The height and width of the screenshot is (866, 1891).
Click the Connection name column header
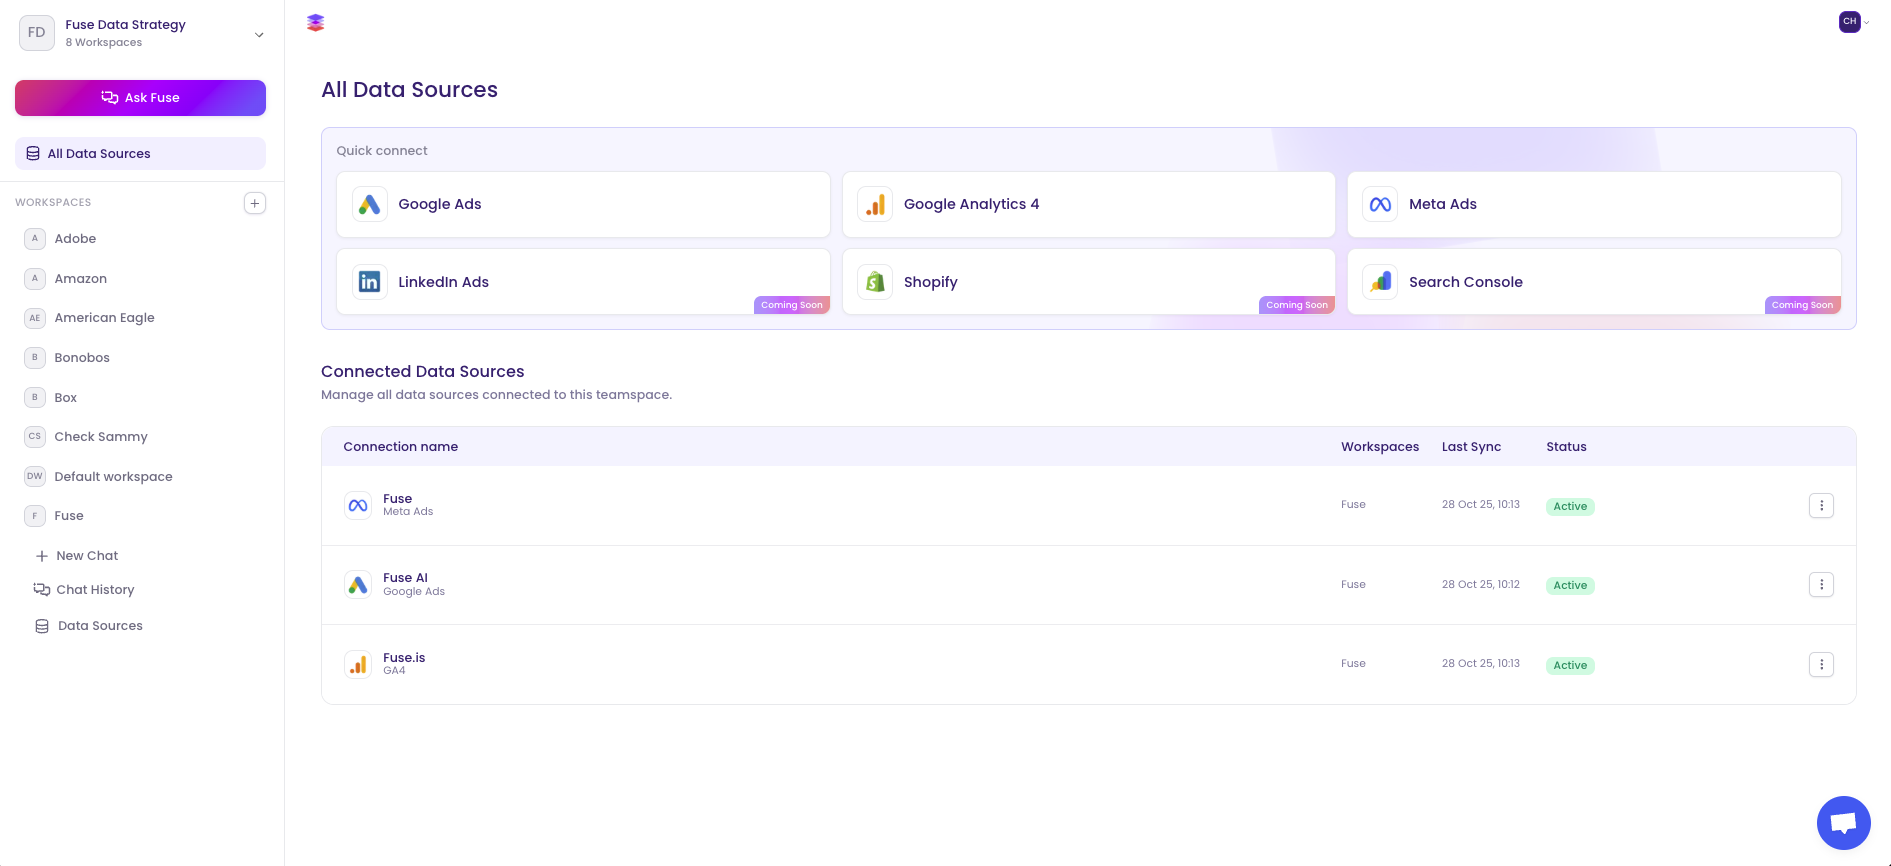pyautogui.click(x=400, y=447)
